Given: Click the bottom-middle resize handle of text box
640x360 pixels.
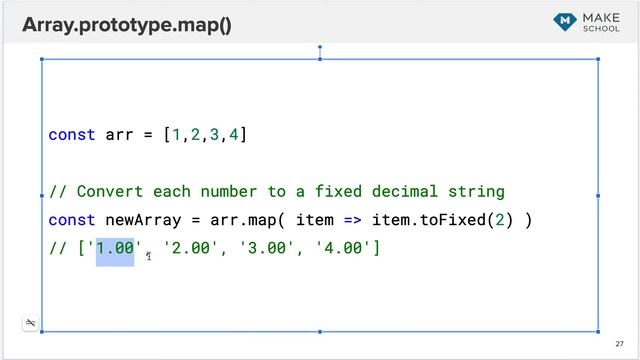Looking at the screenshot, I should pyautogui.click(x=320, y=332).
